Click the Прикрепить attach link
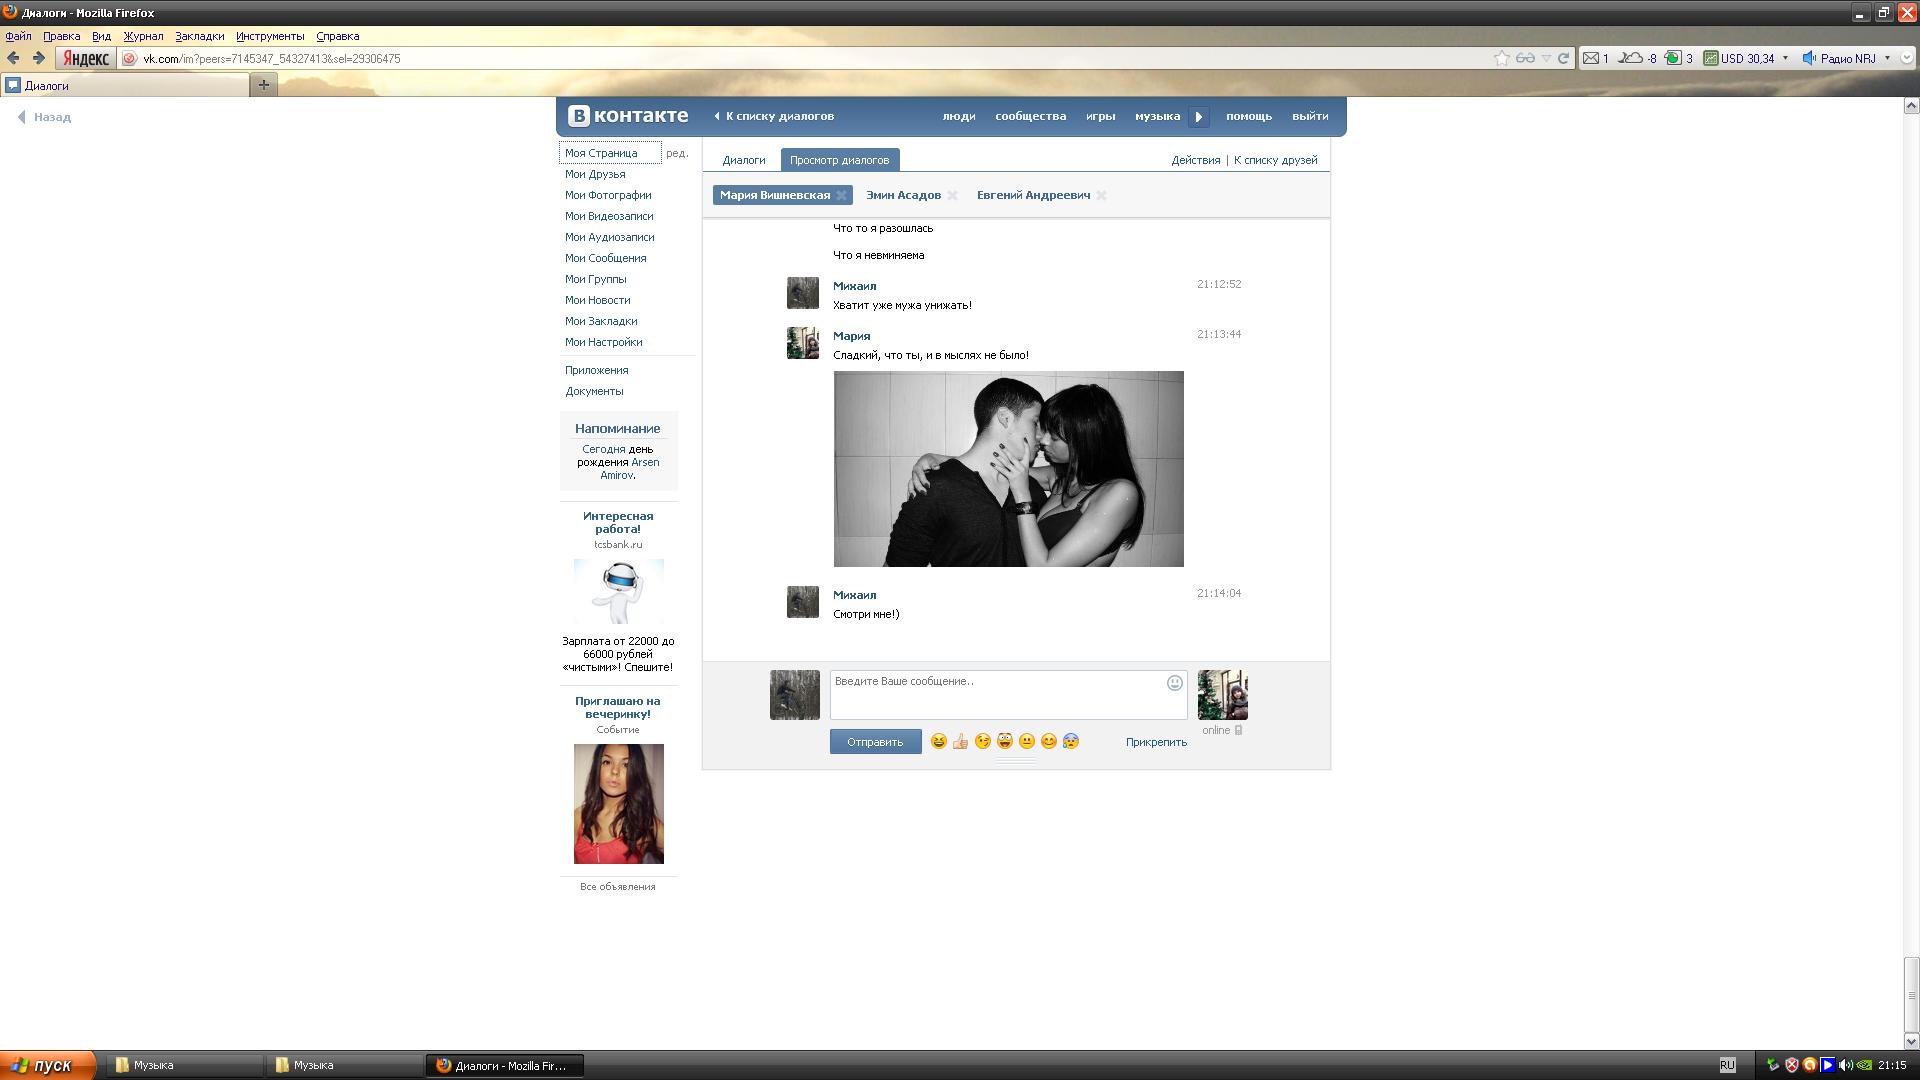The image size is (1920, 1080). pyautogui.click(x=1156, y=742)
